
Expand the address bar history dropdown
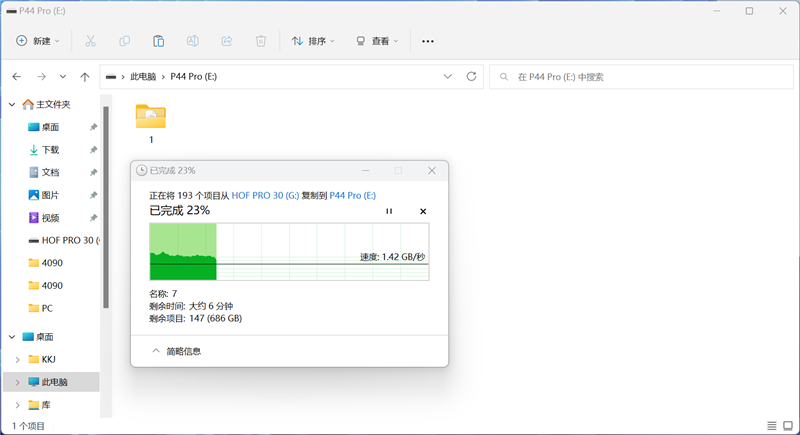point(447,76)
